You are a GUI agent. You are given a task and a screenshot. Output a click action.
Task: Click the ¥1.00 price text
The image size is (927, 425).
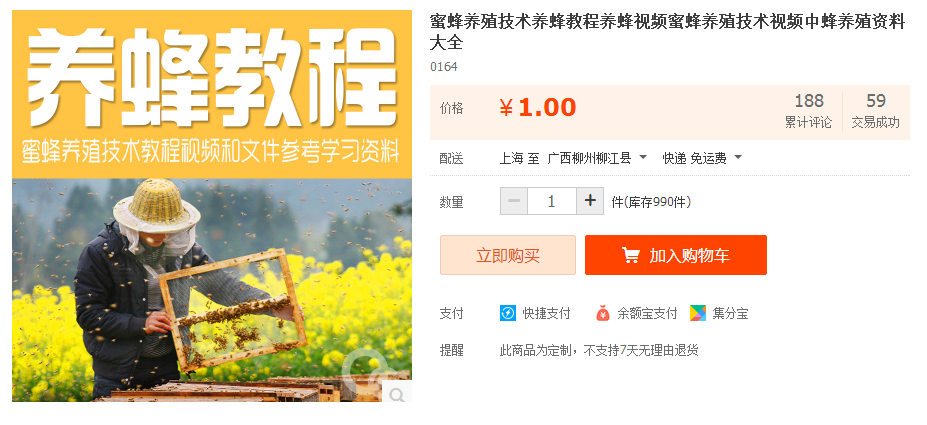(537, 108)
